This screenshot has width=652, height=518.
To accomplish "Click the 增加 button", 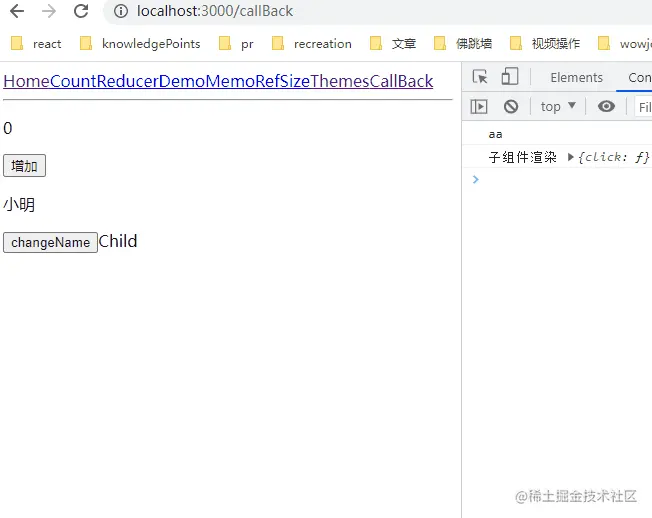I will [24, 166].
